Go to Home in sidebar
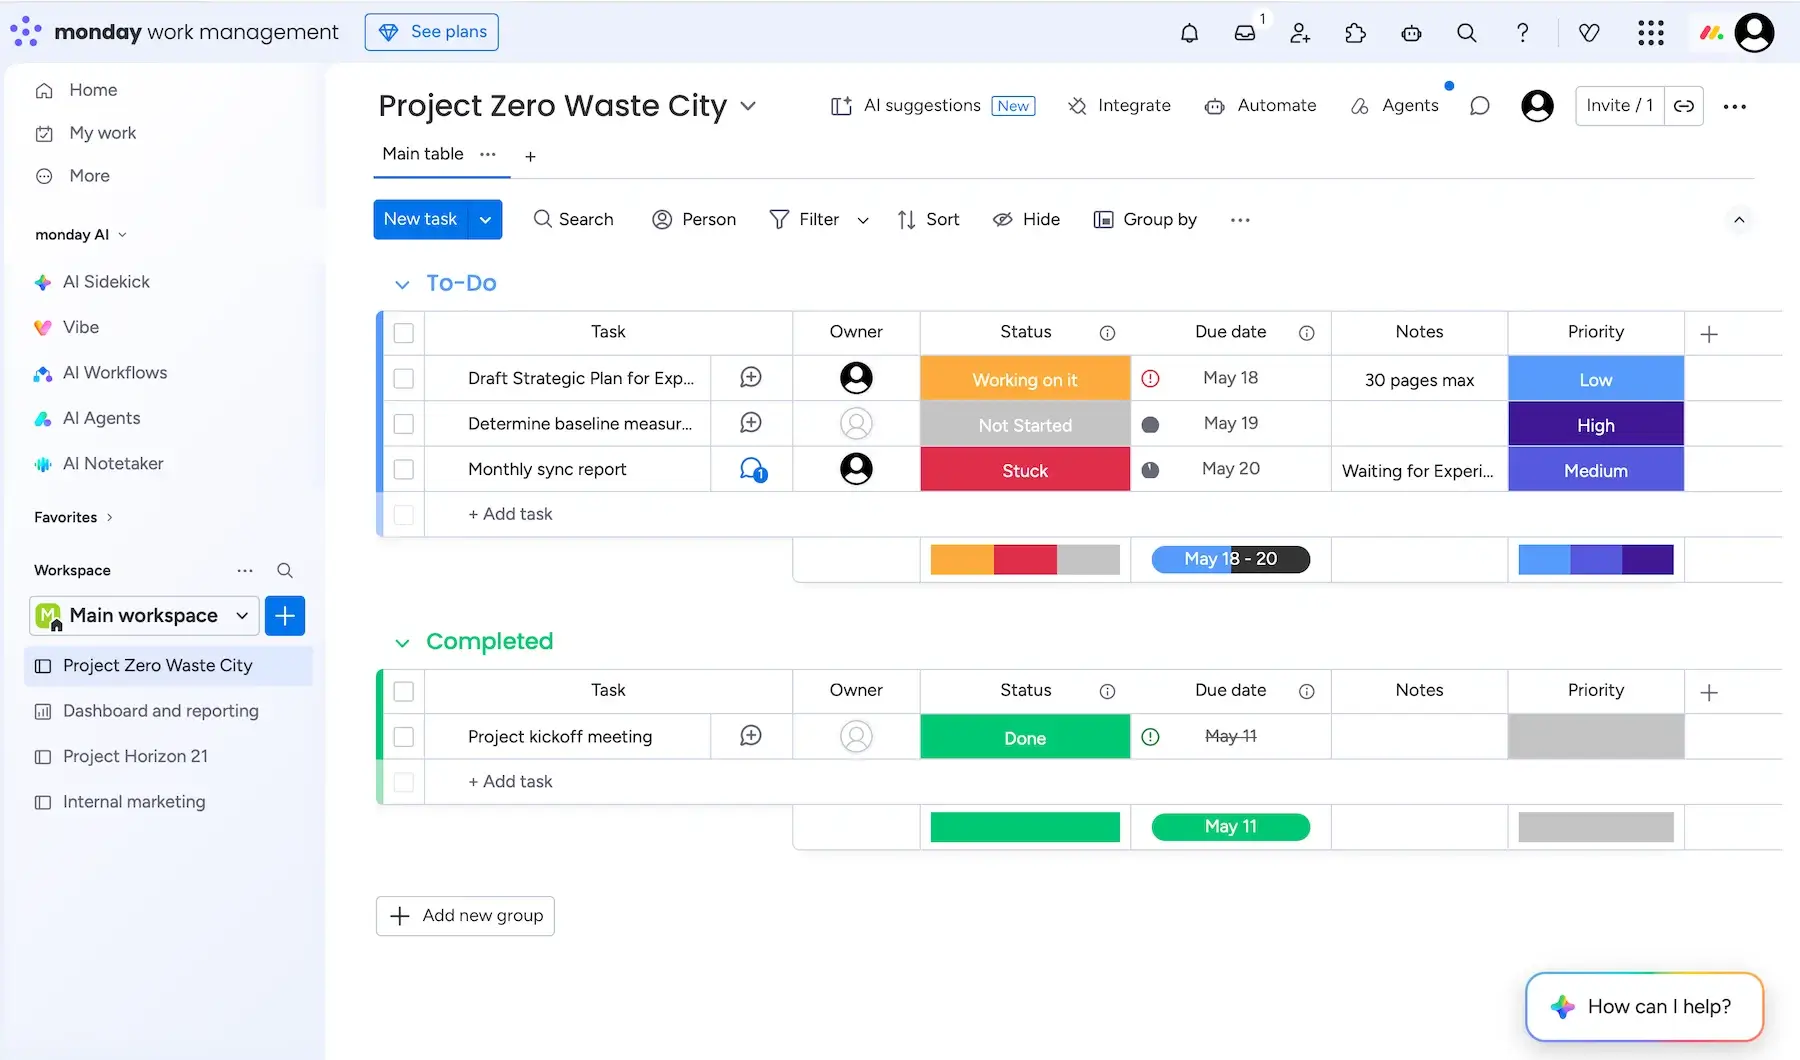The image size is (1800, 1060). pos(93,90)
